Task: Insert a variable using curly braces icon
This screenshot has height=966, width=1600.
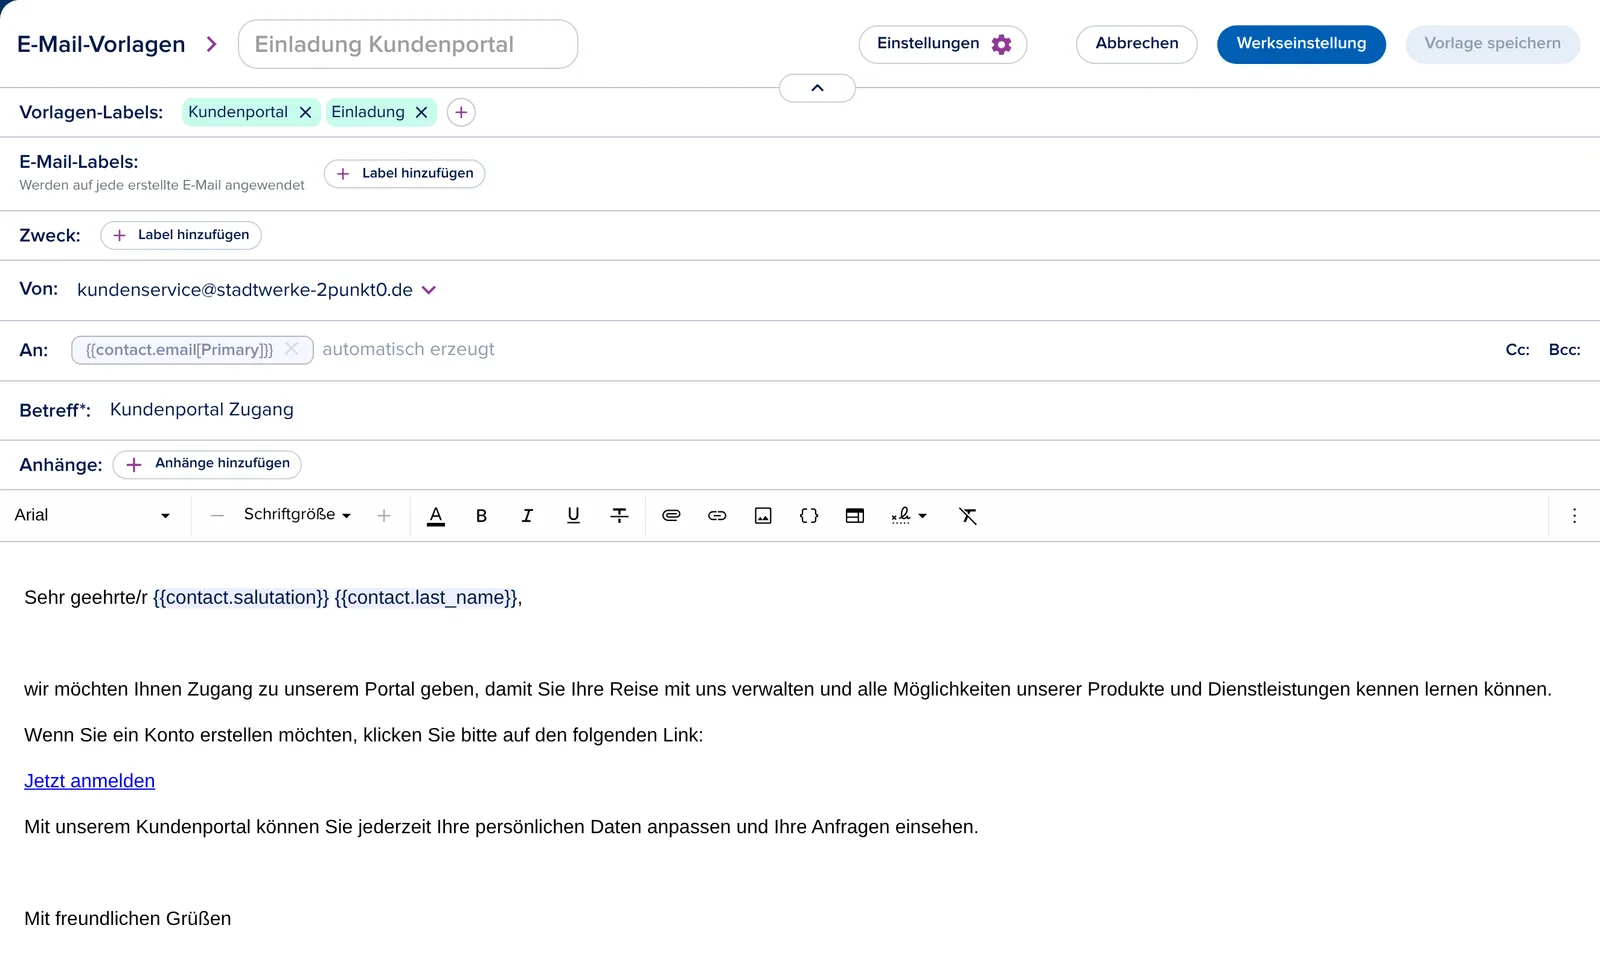Action: coord(809,516)
